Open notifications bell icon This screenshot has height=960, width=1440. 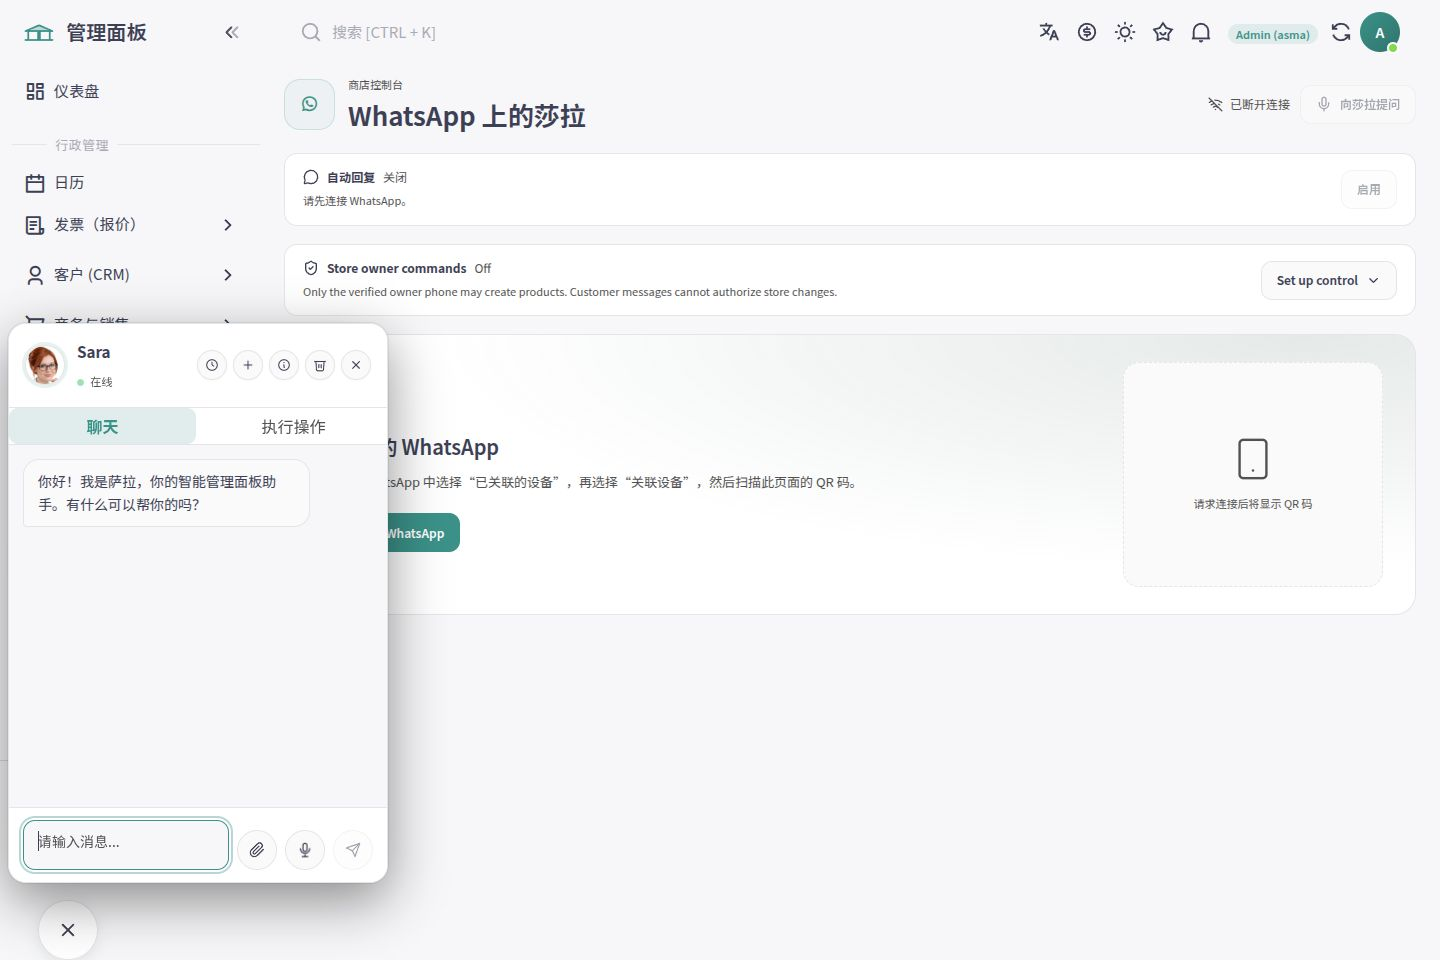coord(1201,32)
